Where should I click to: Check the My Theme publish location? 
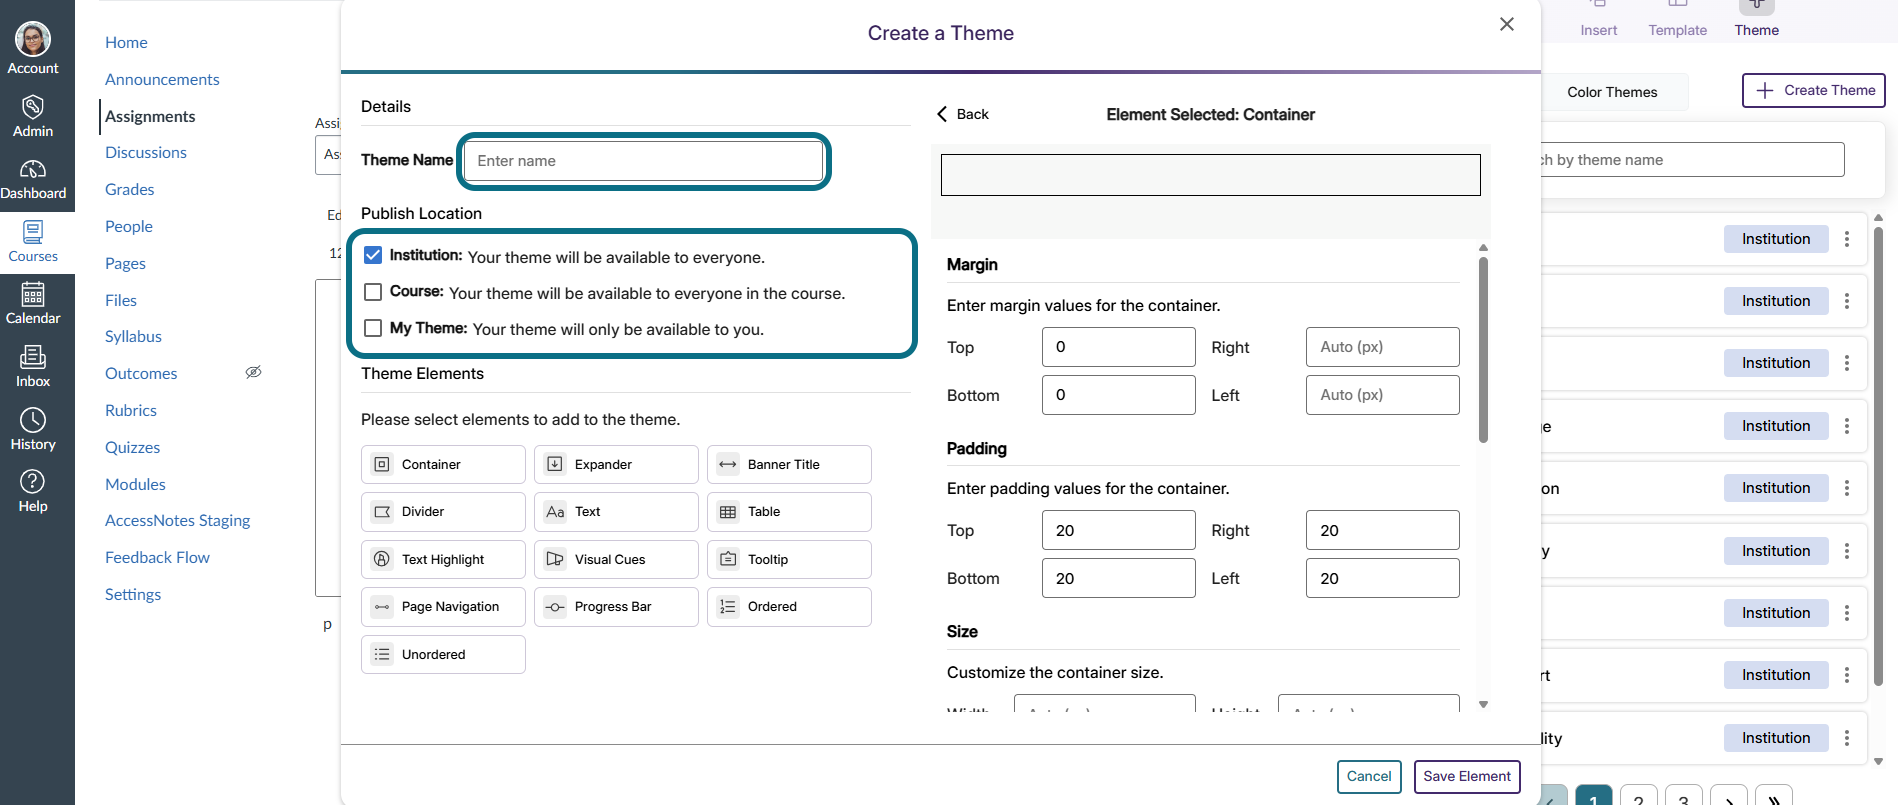coord(373,328)
